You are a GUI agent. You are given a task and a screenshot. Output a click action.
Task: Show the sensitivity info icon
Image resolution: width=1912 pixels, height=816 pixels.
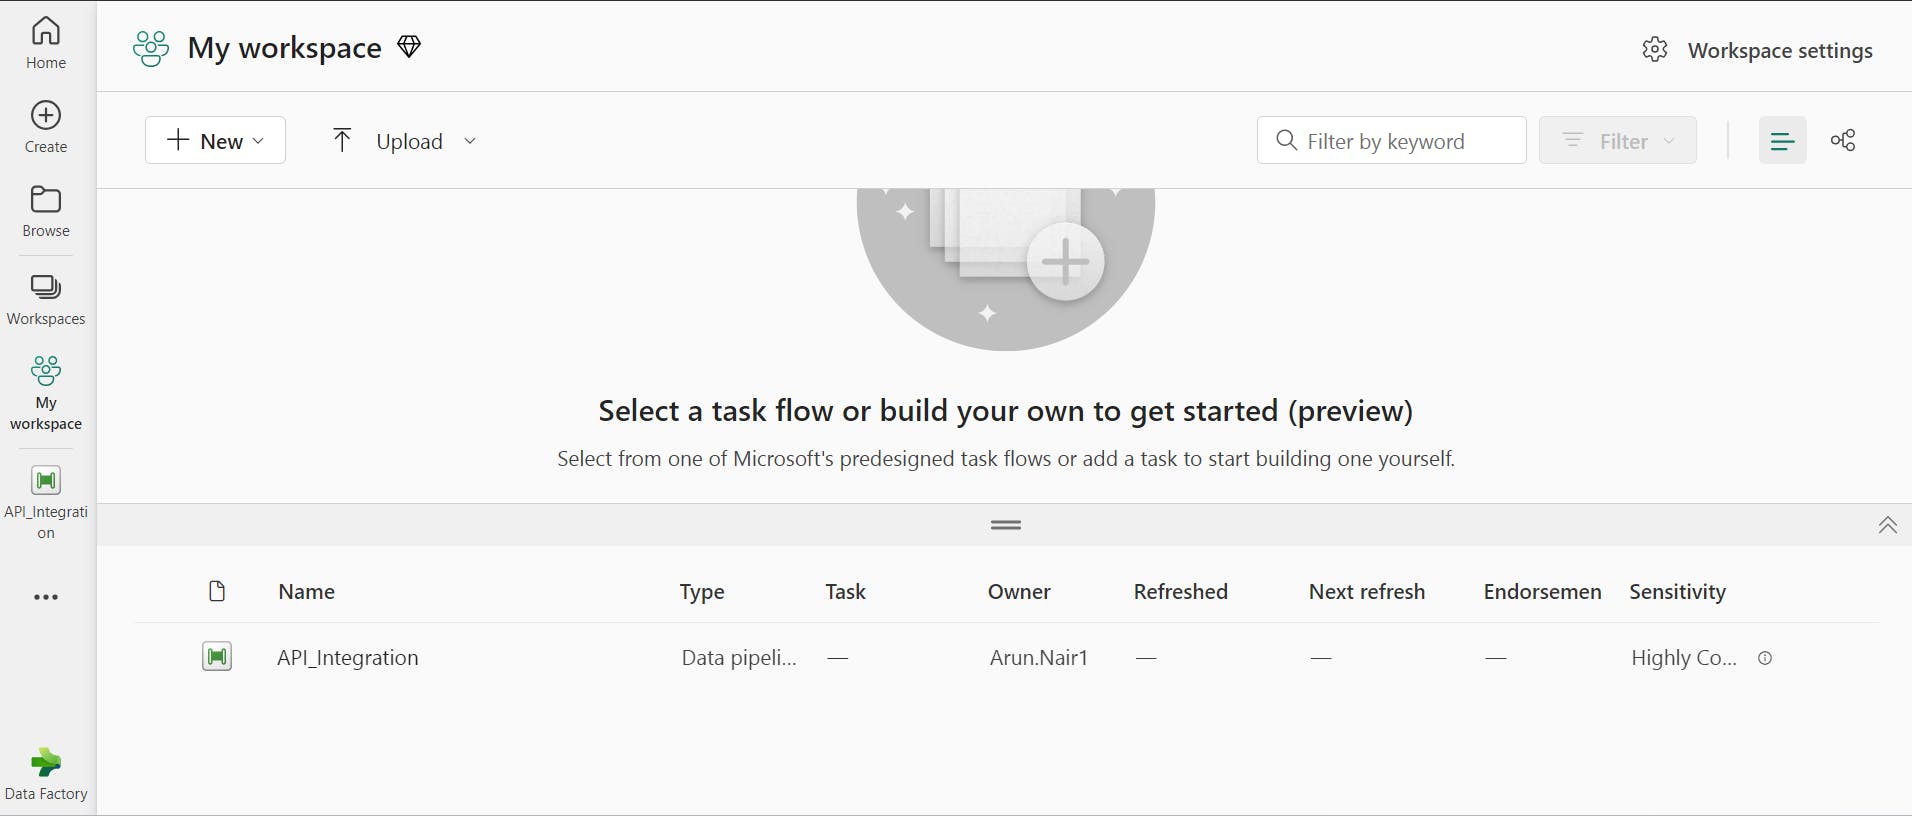tap(1765, 658)
